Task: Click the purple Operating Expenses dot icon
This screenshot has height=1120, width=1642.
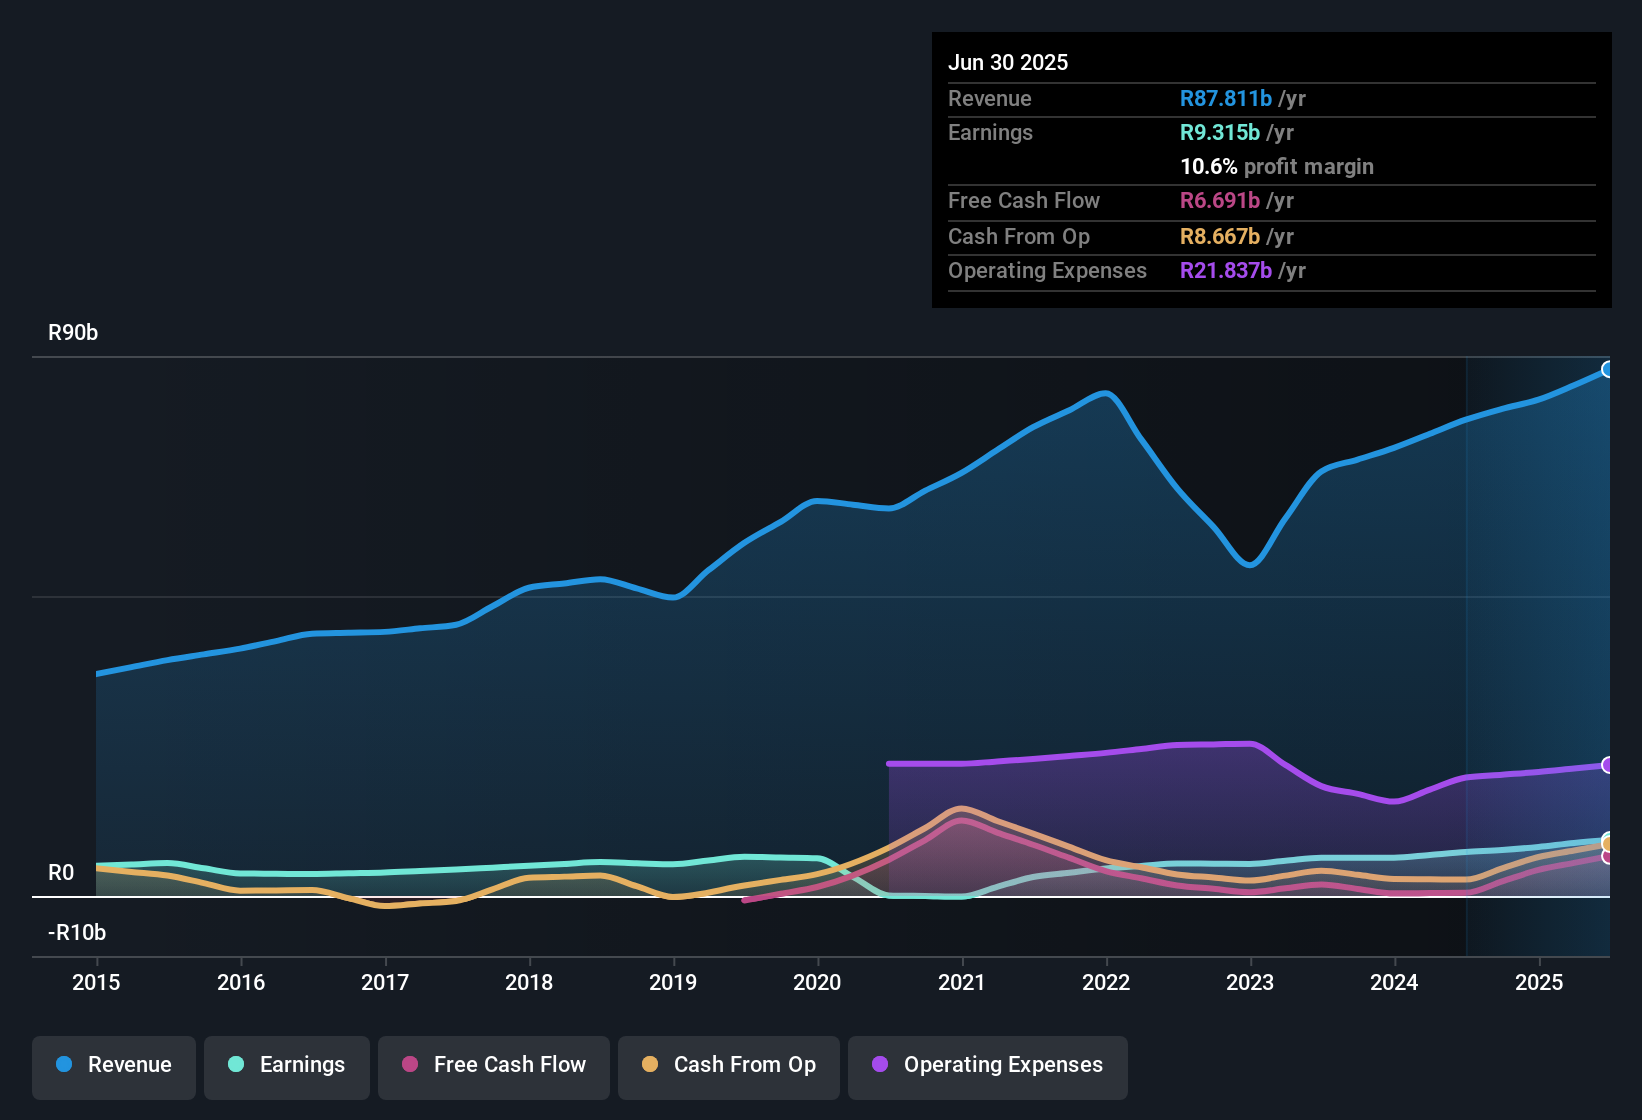Action: click(x=879, y=1065)
